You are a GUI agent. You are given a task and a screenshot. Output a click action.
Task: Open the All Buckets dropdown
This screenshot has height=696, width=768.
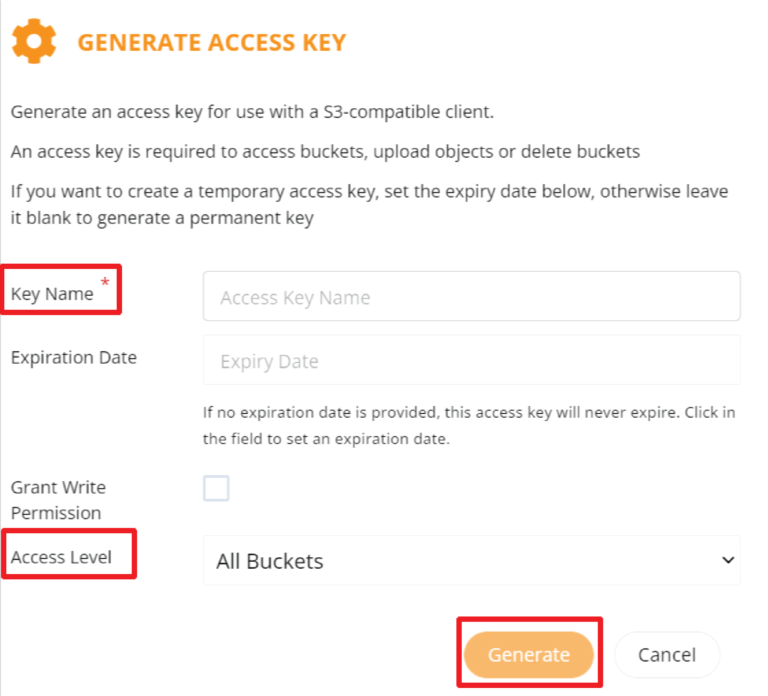pos(472,560)
